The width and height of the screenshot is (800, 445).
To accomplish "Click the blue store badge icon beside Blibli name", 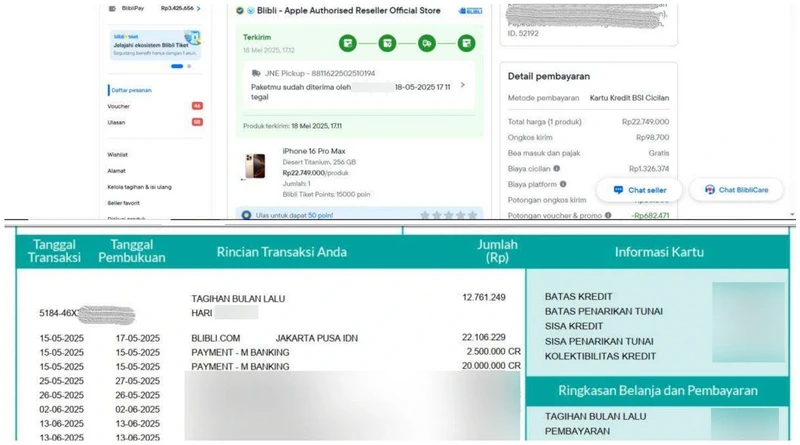I will [x=251, y=11].
